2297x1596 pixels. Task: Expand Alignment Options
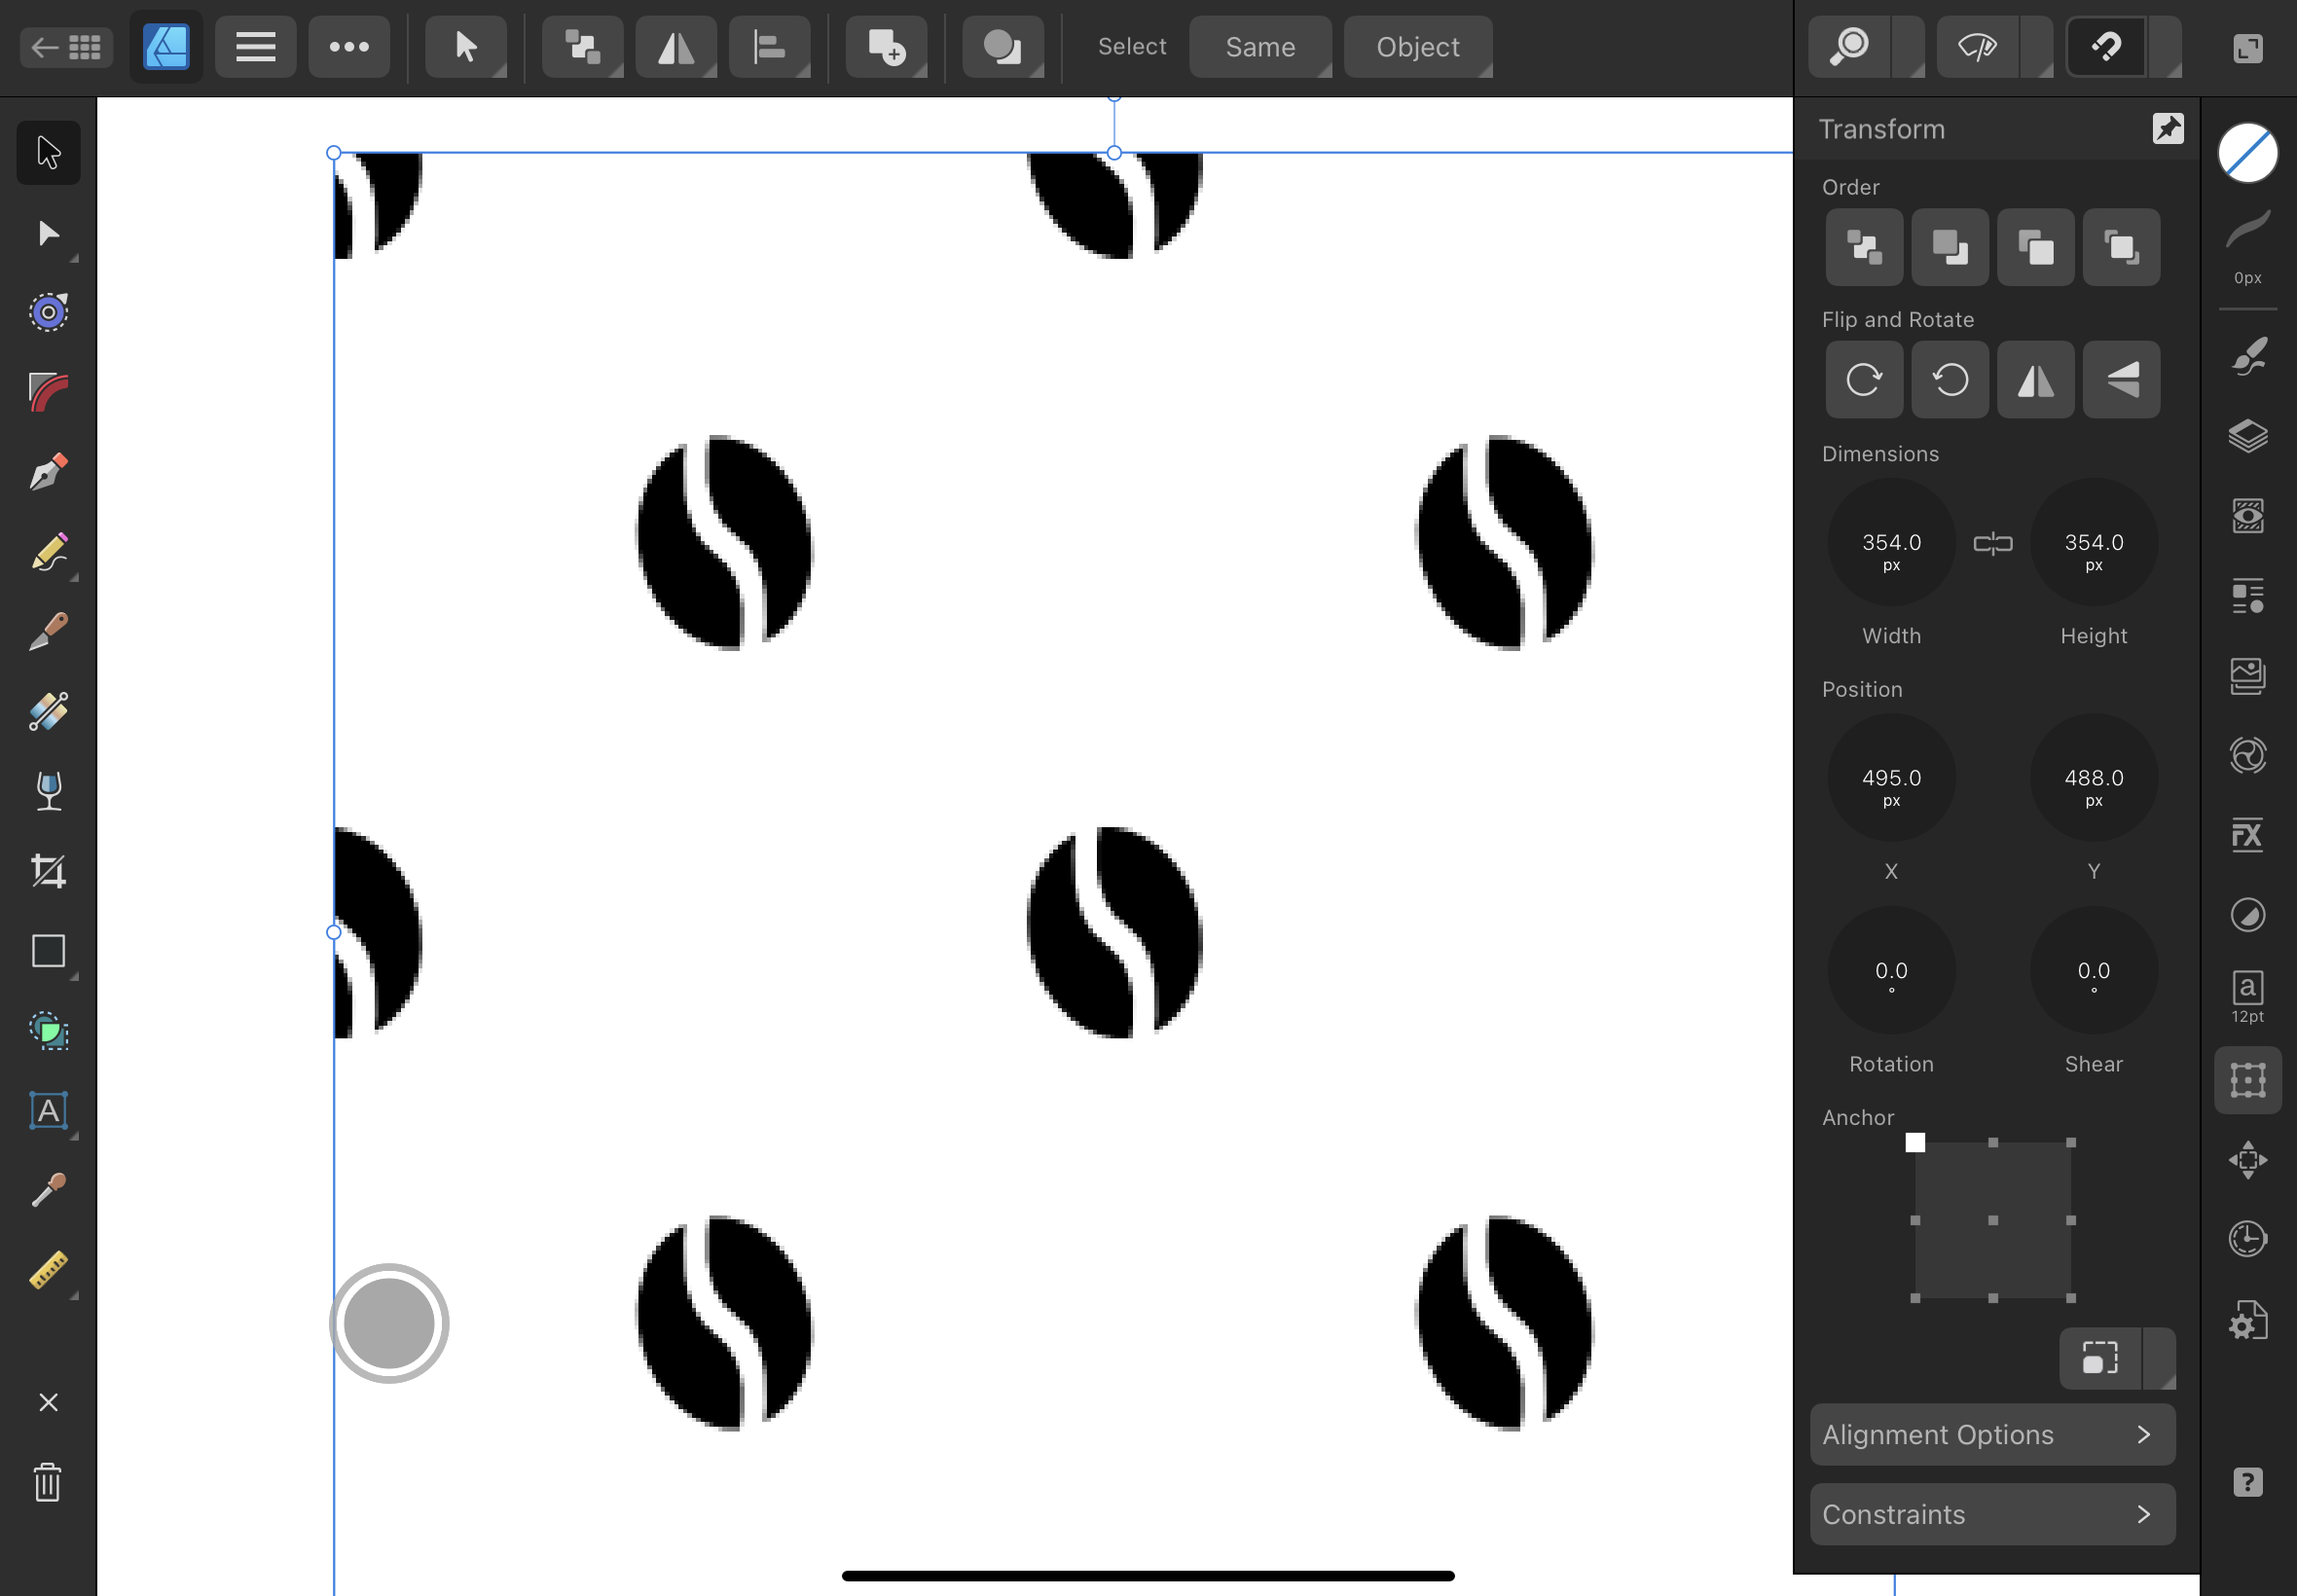(x=1992, y=1434)
